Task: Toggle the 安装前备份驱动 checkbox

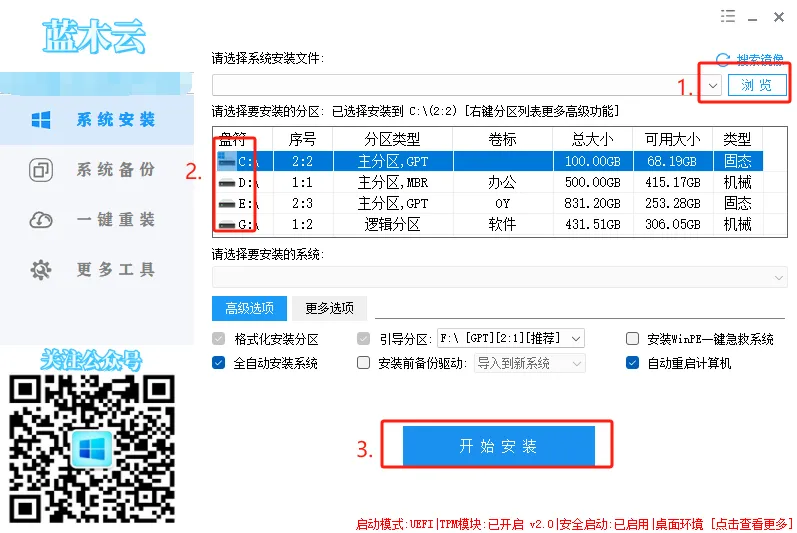Action: (363, 363)
